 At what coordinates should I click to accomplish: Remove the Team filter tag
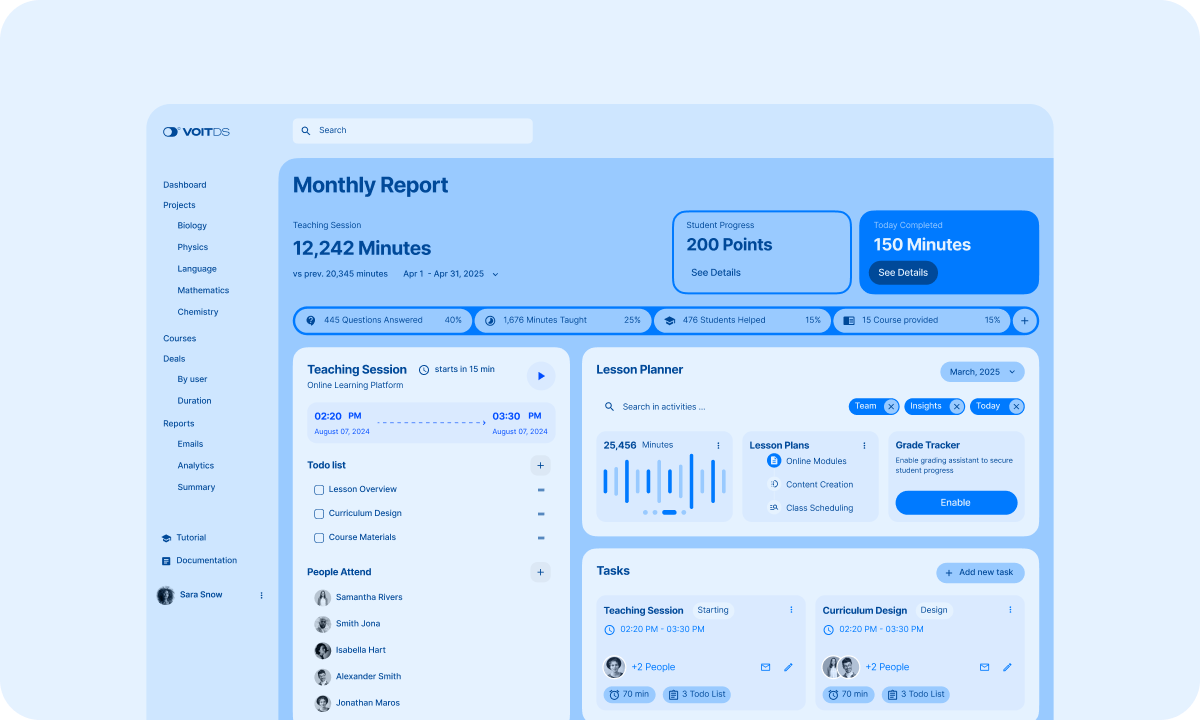tap(891, 406)
